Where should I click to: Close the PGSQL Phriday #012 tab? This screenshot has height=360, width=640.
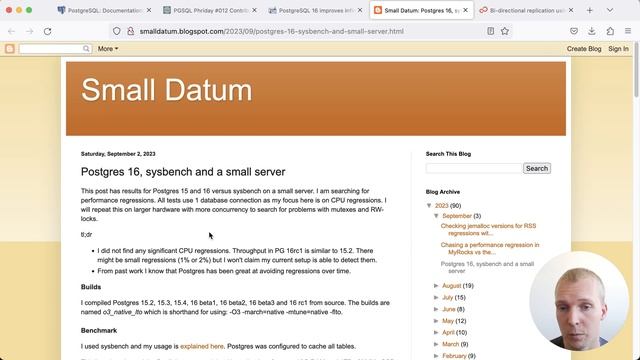(x=254, y=10)
